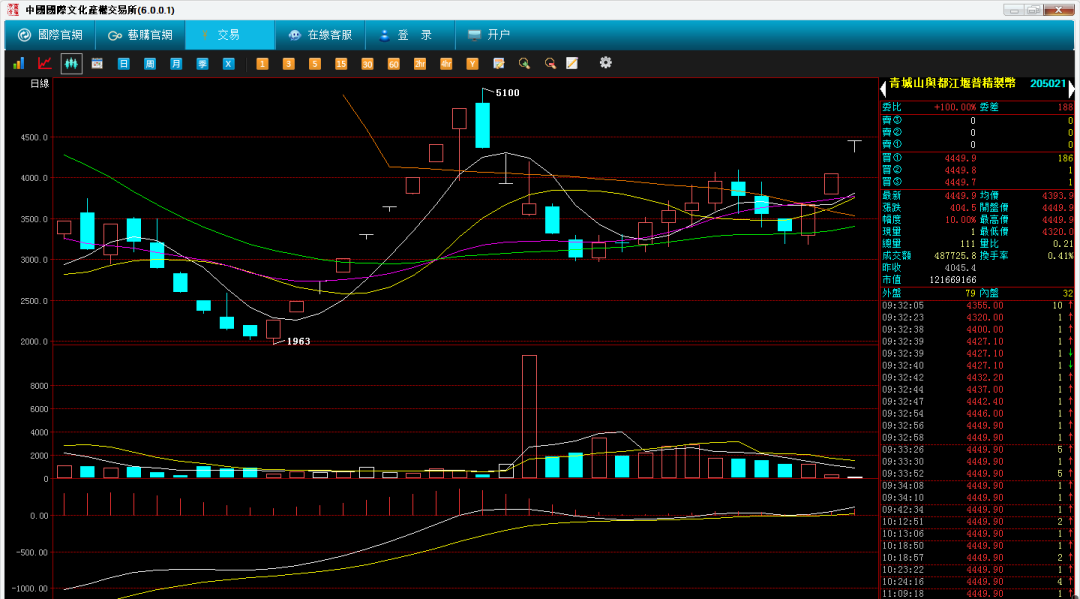
Task: Click the 委比 +100.00% value
Action: pos(955,107)
